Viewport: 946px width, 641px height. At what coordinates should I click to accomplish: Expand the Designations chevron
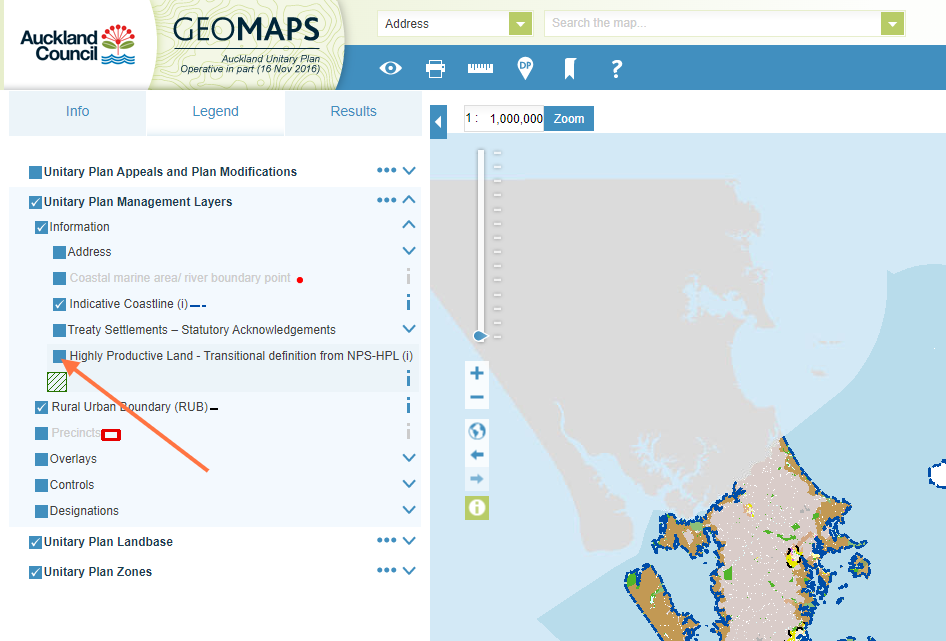409,509
